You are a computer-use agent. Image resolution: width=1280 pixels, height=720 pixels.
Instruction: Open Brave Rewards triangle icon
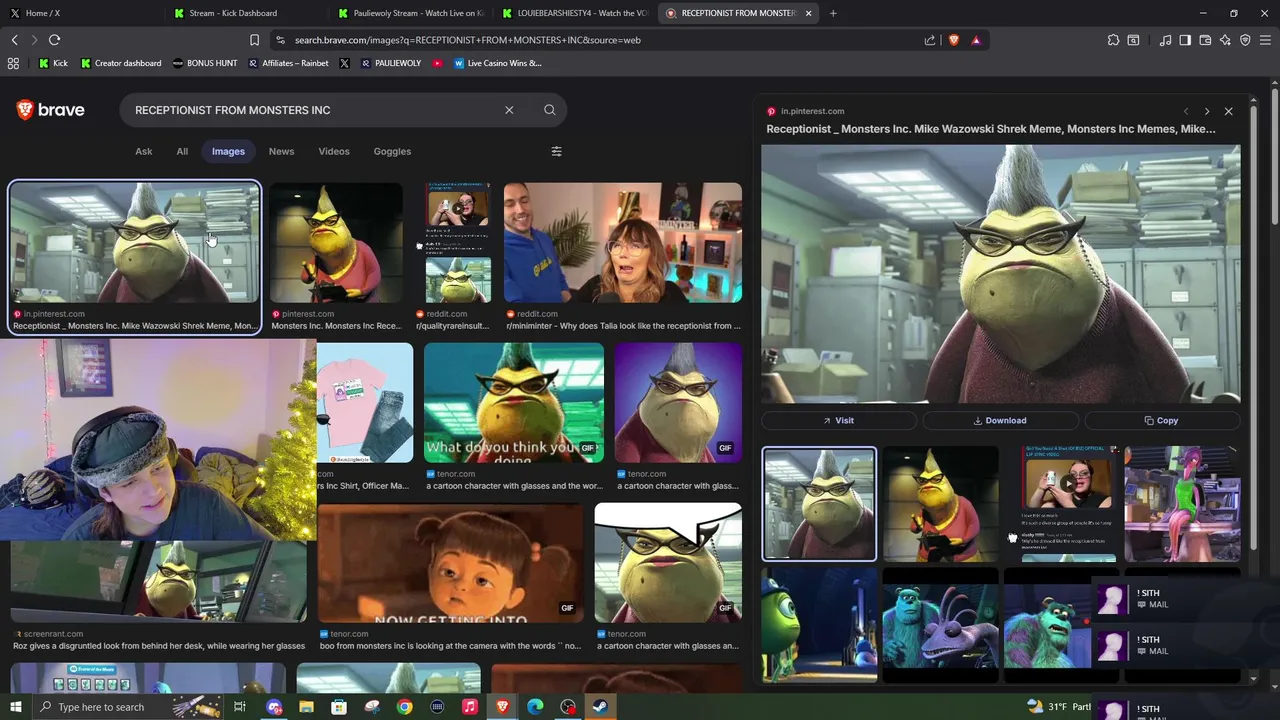click(x=976, y=40)
